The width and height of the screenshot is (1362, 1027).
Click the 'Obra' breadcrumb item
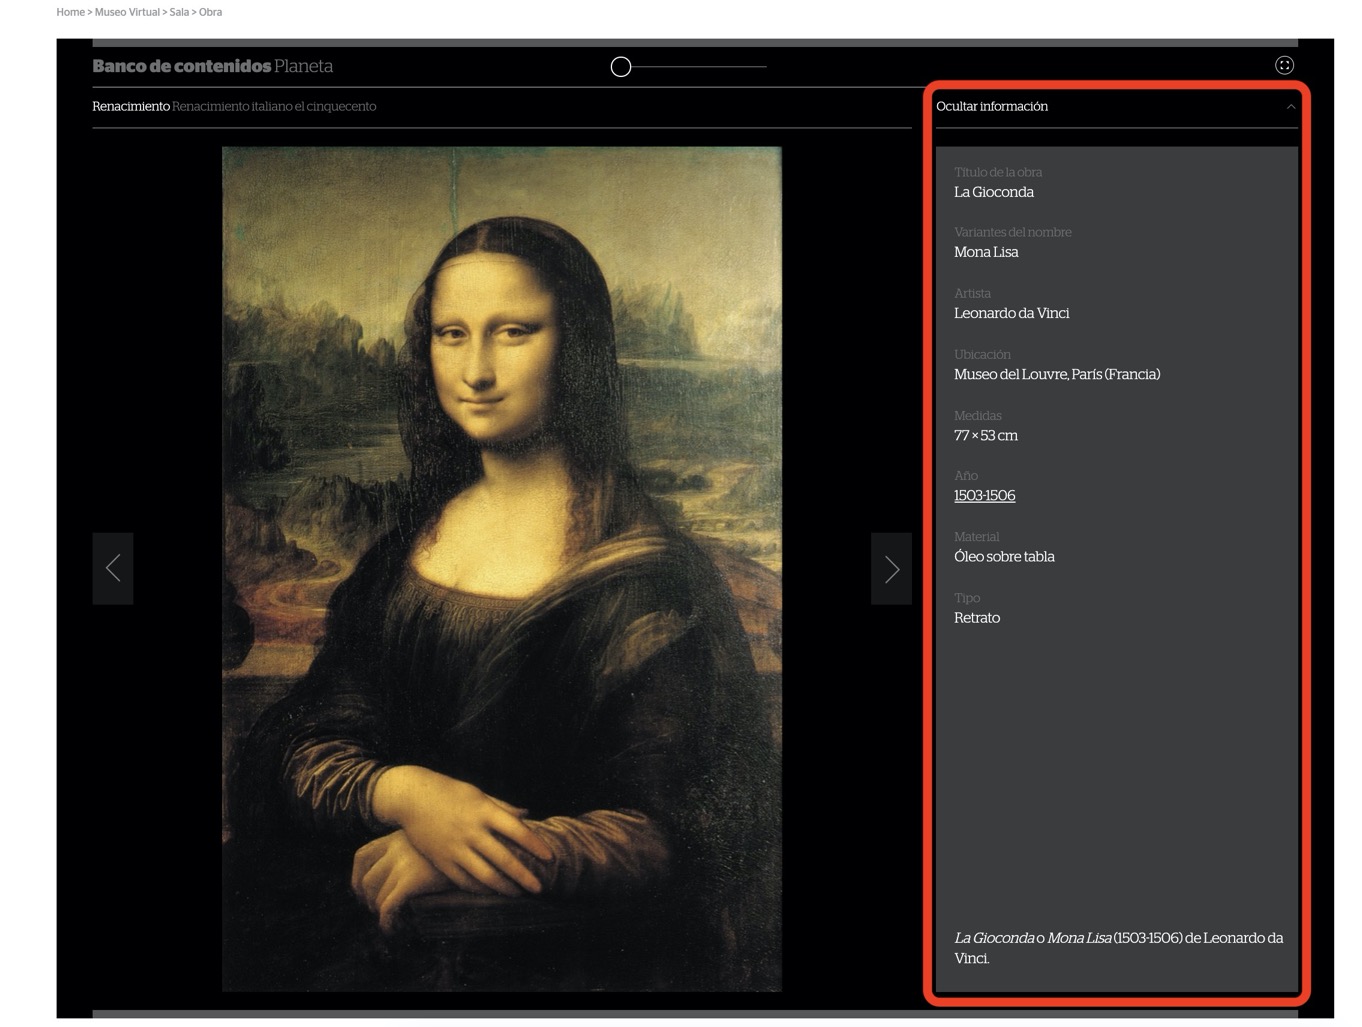pyautogui.click(x=210, y=12)
